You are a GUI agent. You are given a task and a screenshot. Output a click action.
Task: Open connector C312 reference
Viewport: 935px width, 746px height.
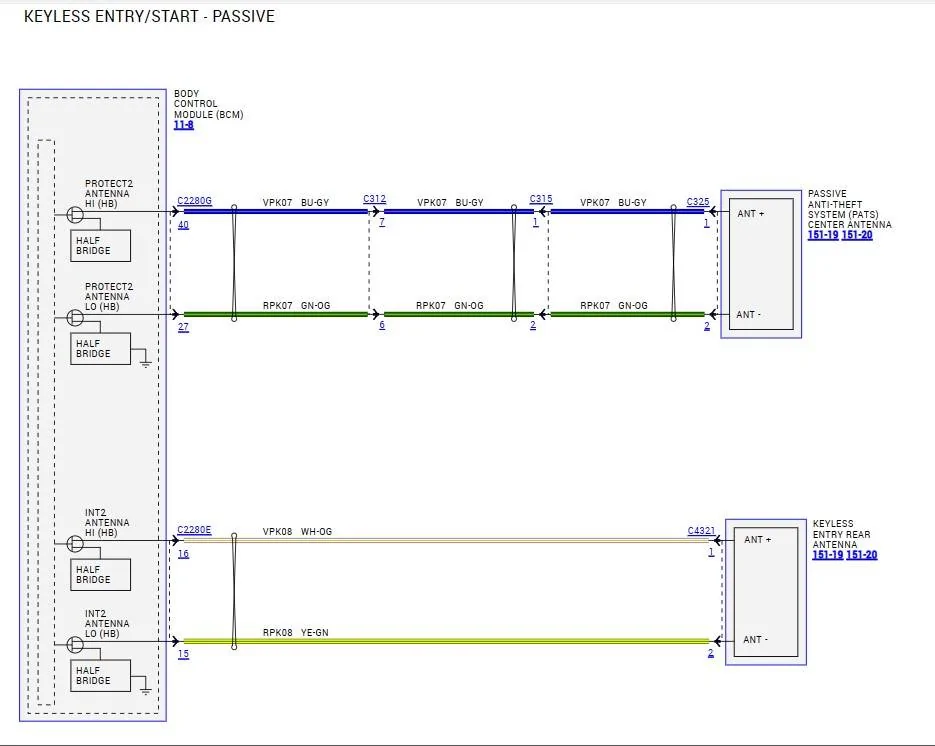click(x=374, y=199)
